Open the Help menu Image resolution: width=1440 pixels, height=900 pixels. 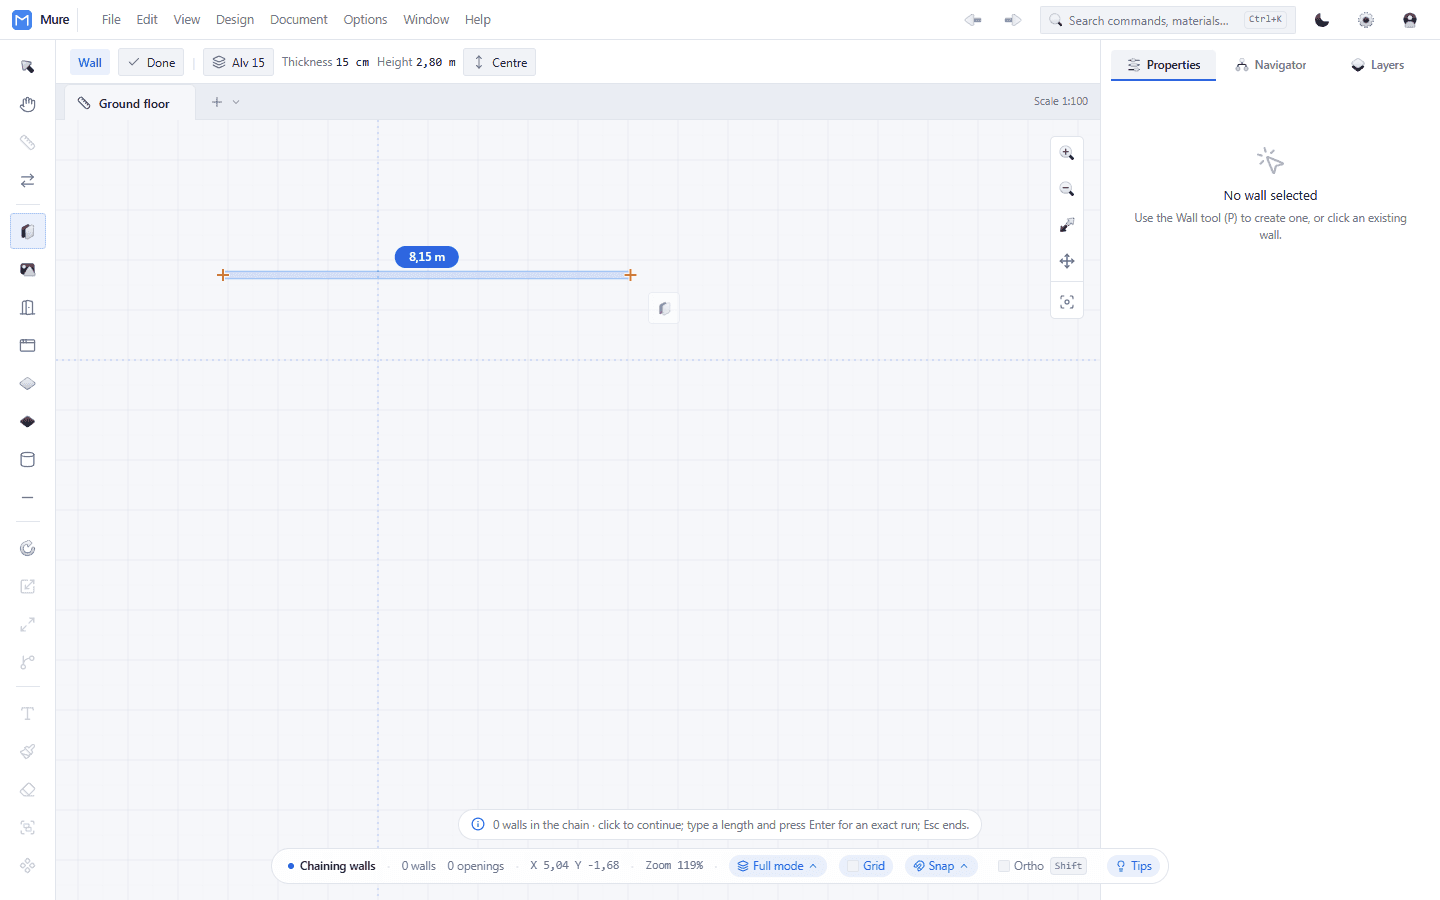pos(478,20)
